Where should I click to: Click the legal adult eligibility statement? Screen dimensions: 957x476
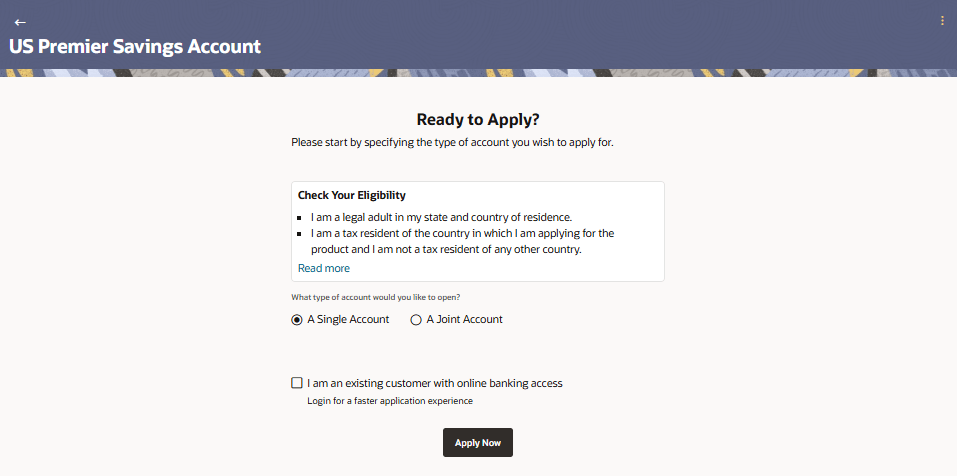click(440, 217)
